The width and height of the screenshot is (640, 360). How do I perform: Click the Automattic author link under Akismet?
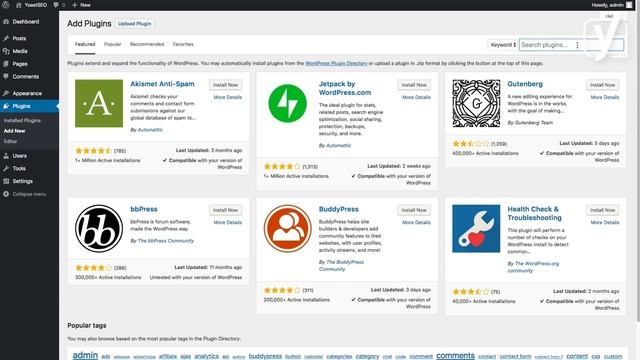tap(150, 130)
